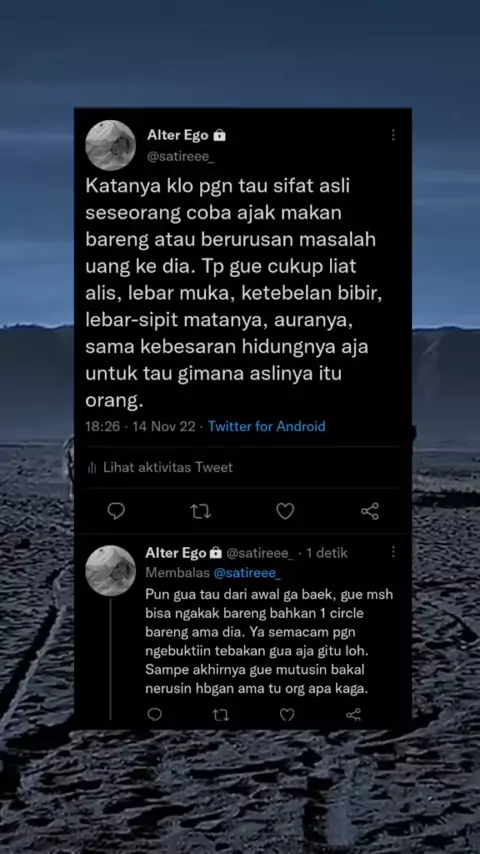Open reply on the main tweet
The height and width of the screenshot is (854, 480).
(x=116, y=511)
